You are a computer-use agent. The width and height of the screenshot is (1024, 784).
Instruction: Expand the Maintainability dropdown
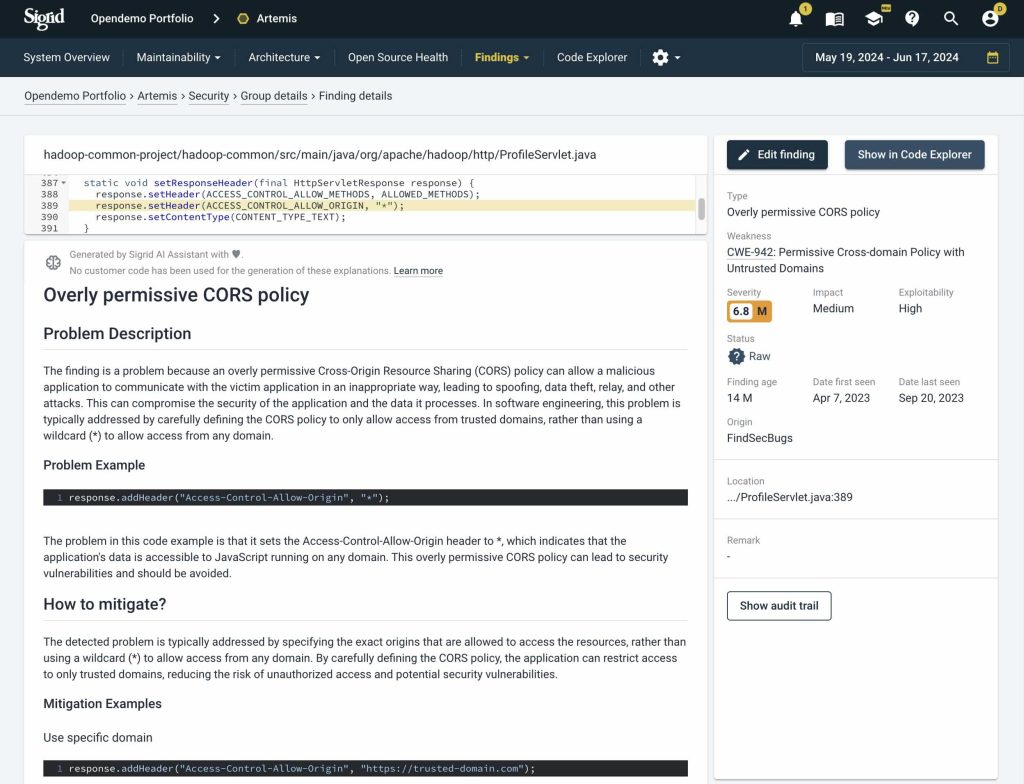point(178,57)
